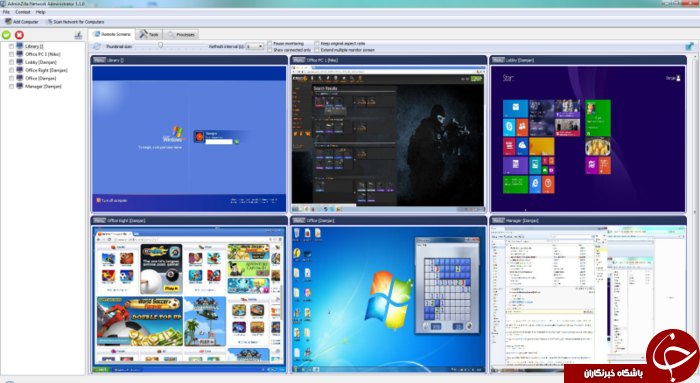Click the green checkmark select-all icon
Viewport: 700px width, 383px height.
point(6,35)
